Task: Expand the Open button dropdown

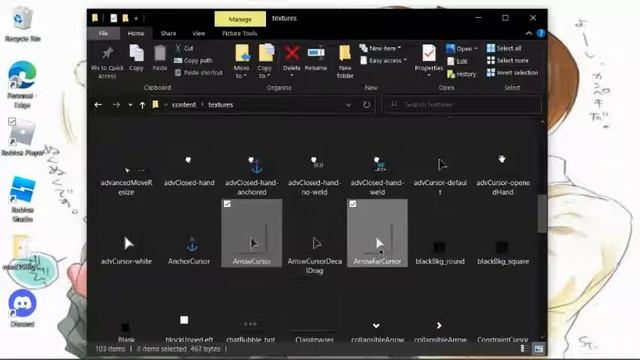Action: 476,49
